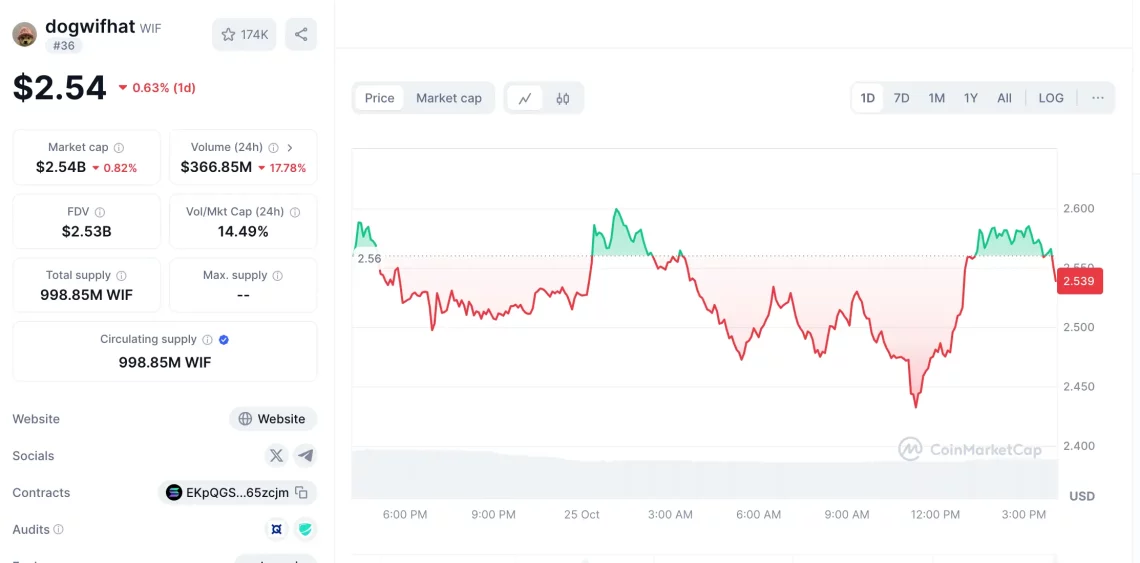Image resolution: width=1140 pixels, height=563 pixels.
Task: Click the Website link button
Action: point(273,419)
